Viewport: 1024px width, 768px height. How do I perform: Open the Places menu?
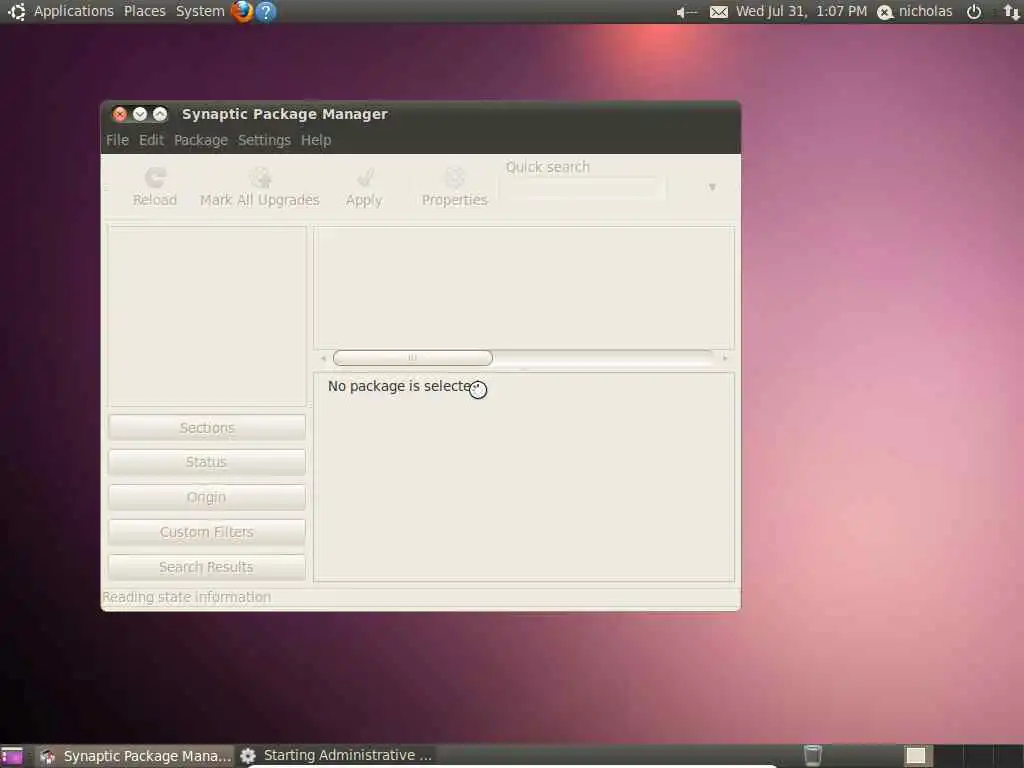145,11
